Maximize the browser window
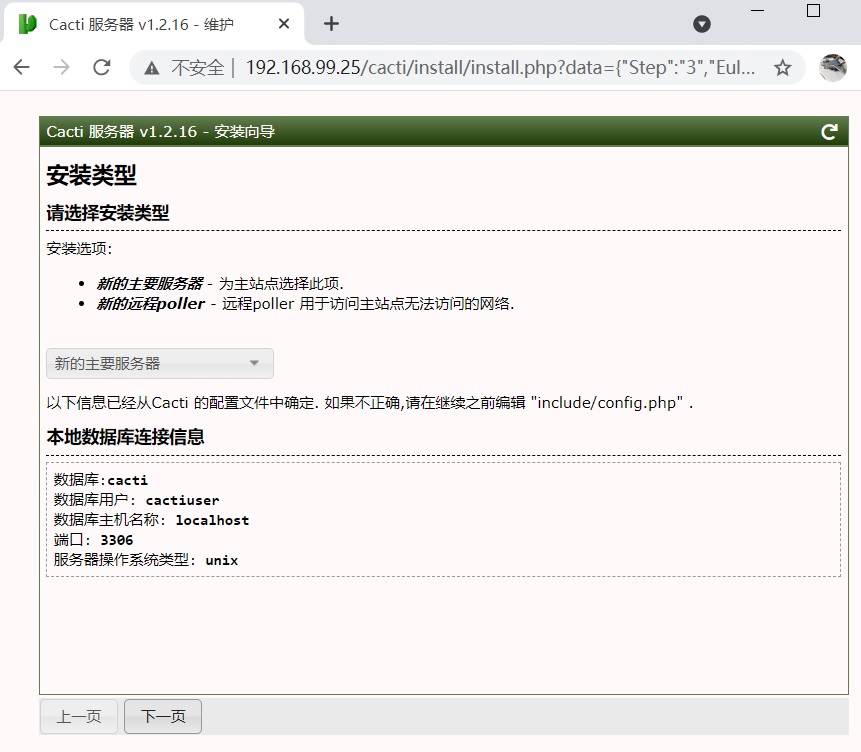 tap(813, 10)
